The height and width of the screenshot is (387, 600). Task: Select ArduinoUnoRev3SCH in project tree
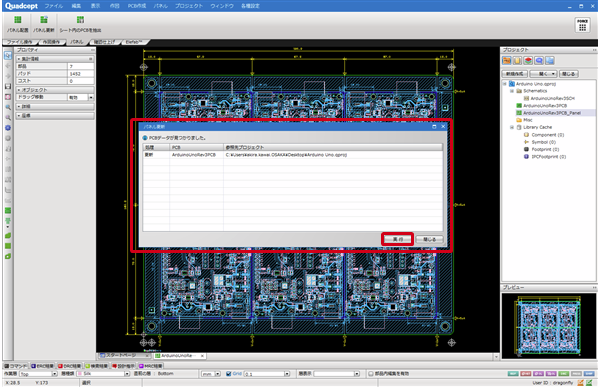click(x=553, y=98)
